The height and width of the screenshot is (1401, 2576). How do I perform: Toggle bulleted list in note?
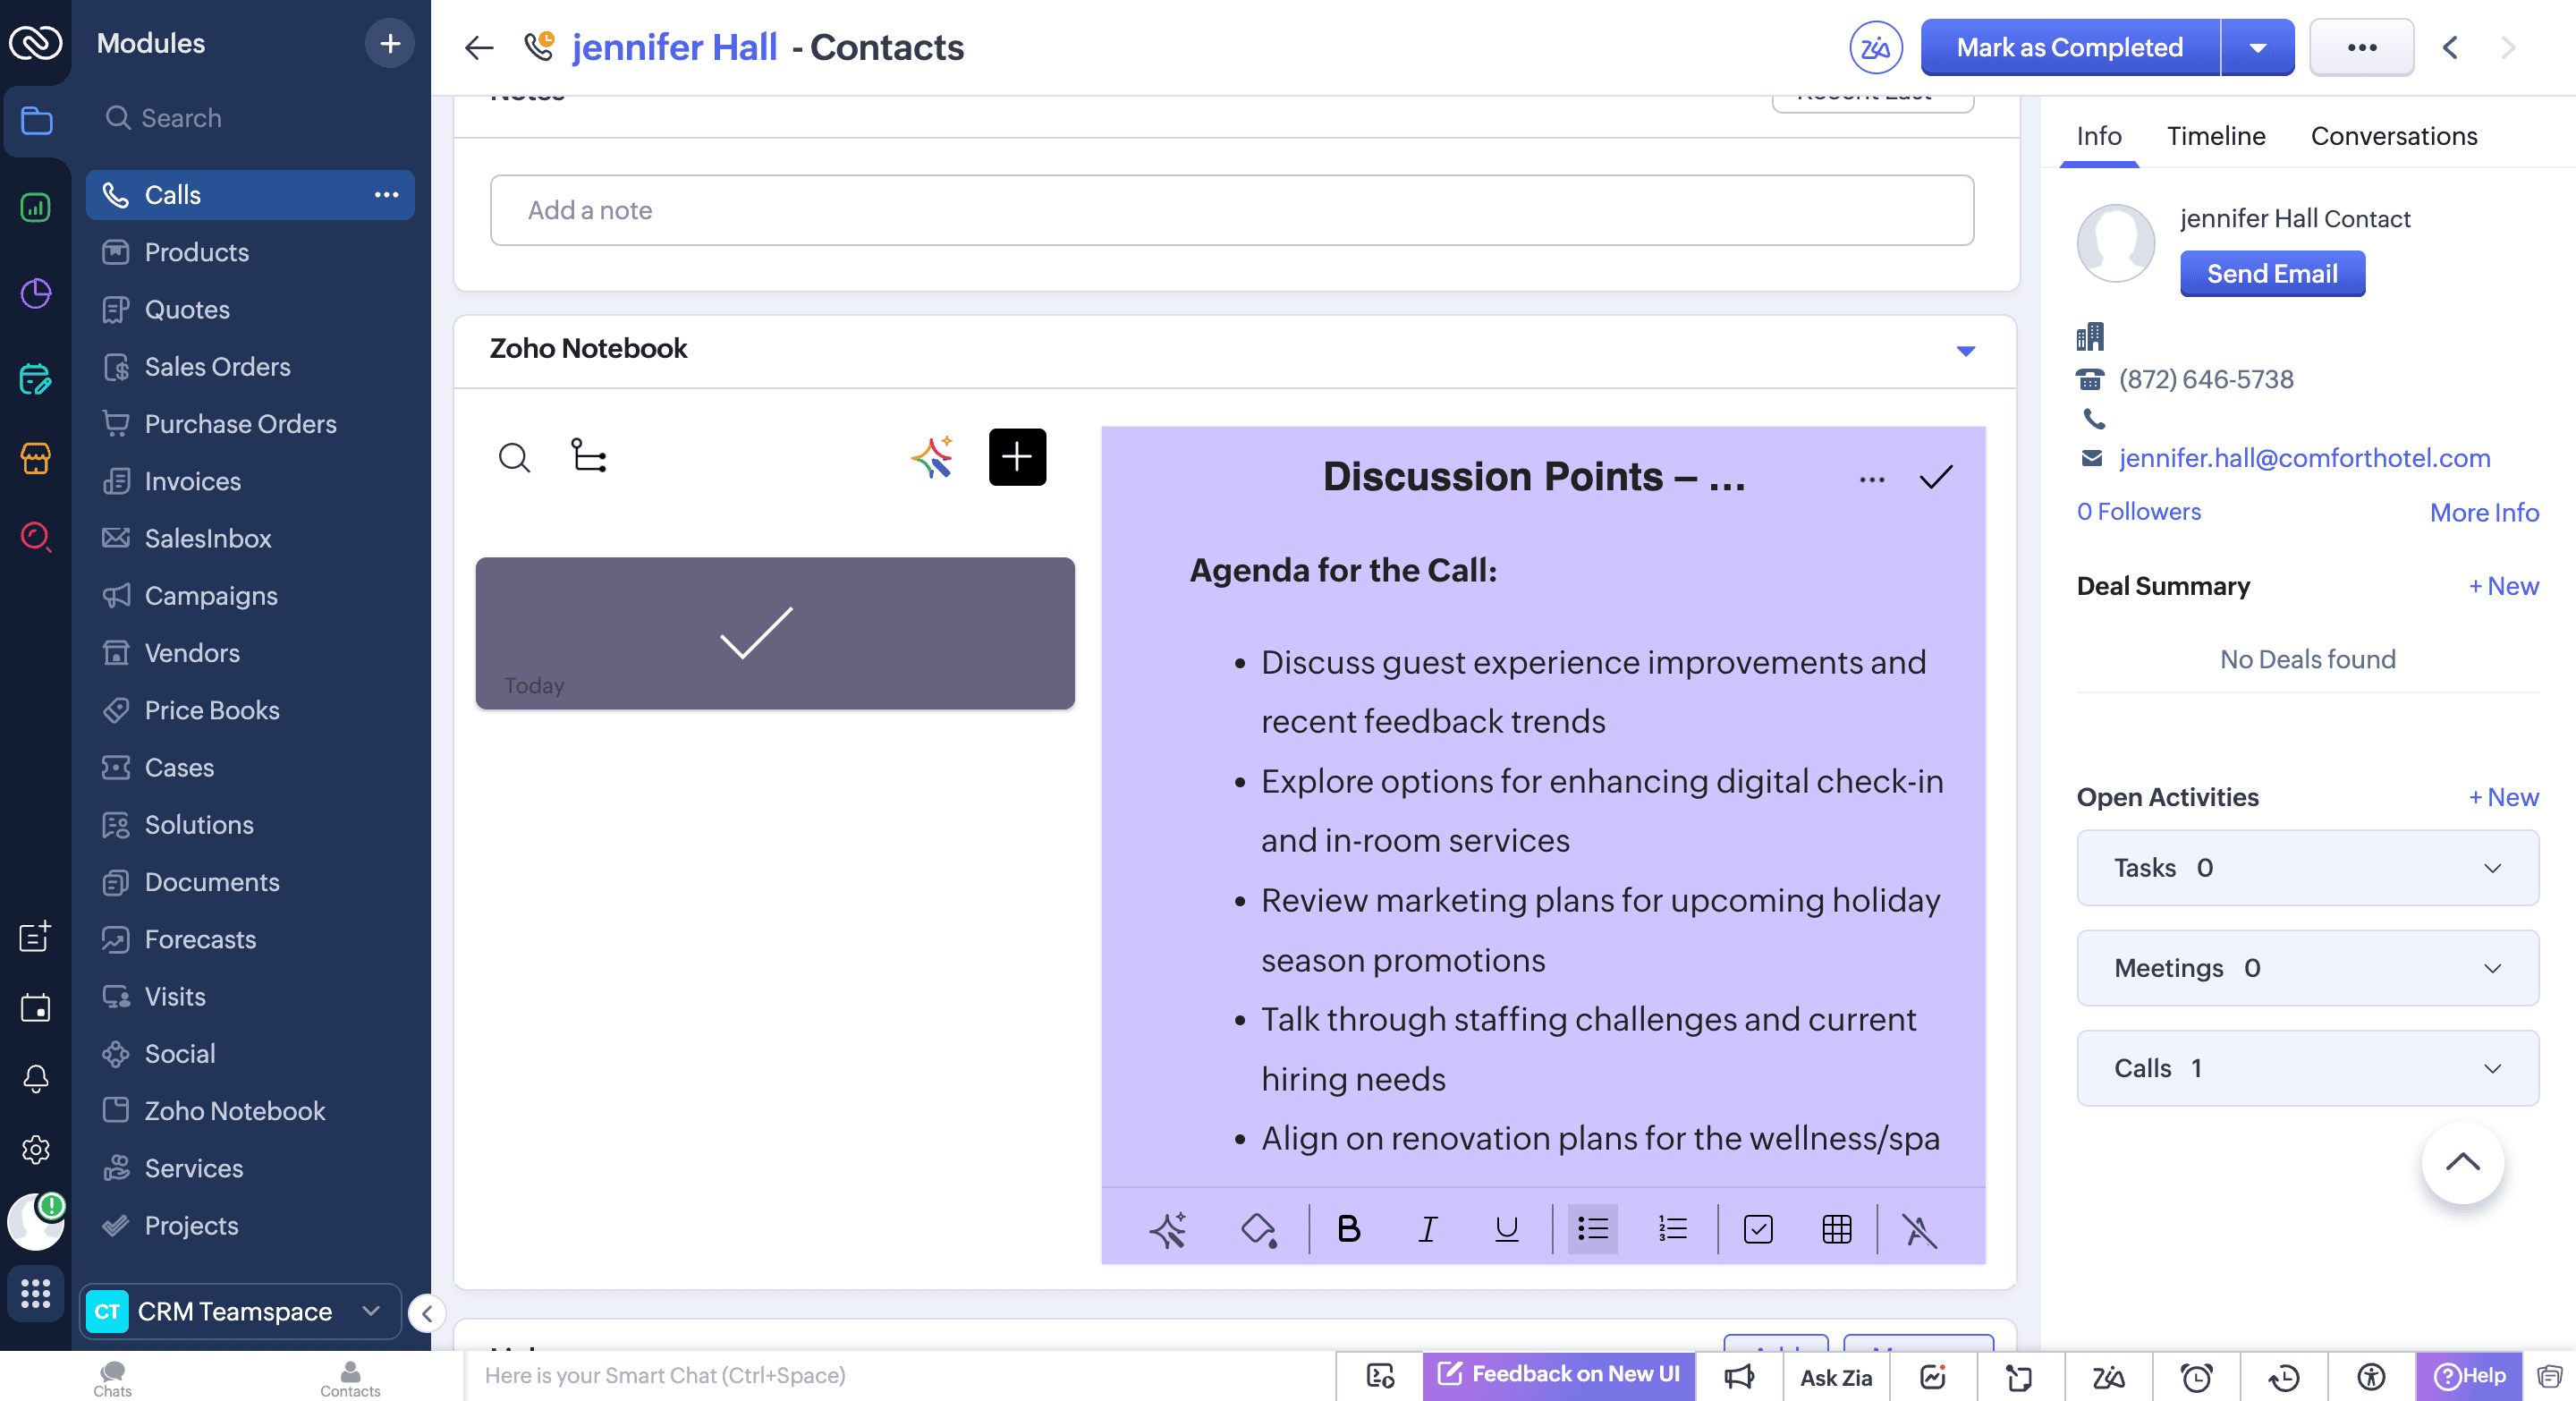(1592, 1229)
